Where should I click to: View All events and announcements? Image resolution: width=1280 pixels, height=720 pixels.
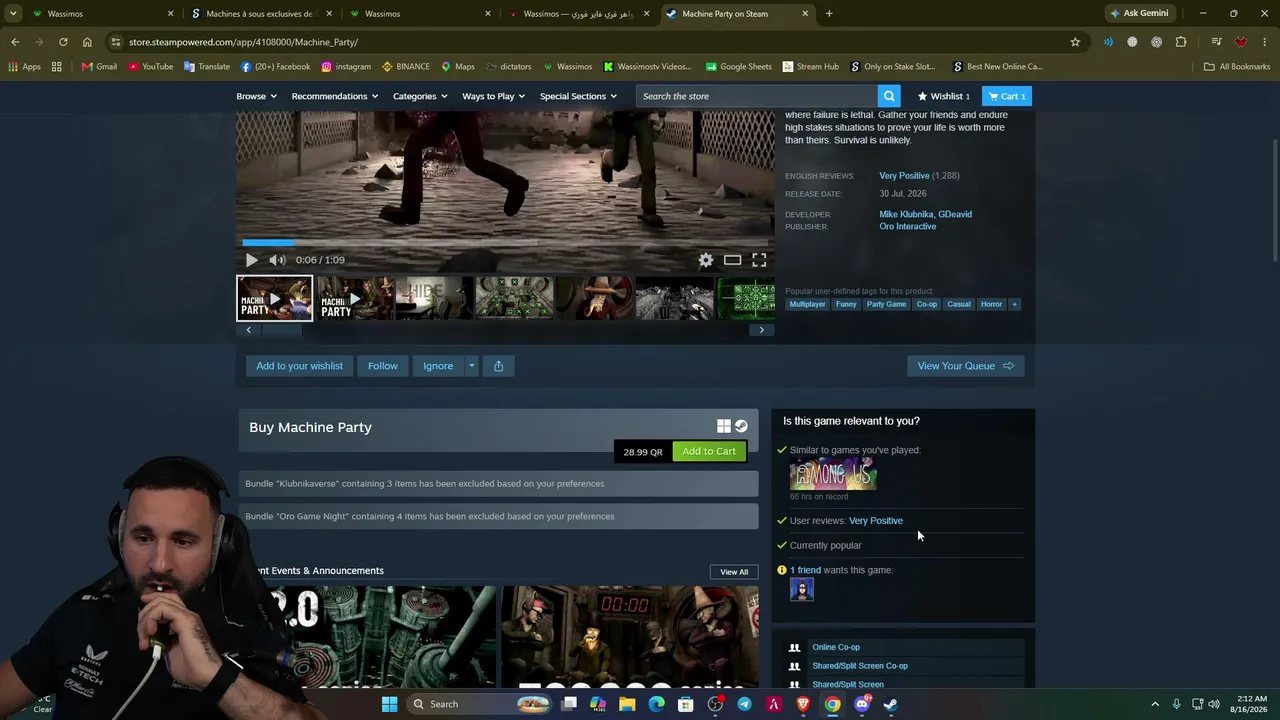tap(734, 572)
